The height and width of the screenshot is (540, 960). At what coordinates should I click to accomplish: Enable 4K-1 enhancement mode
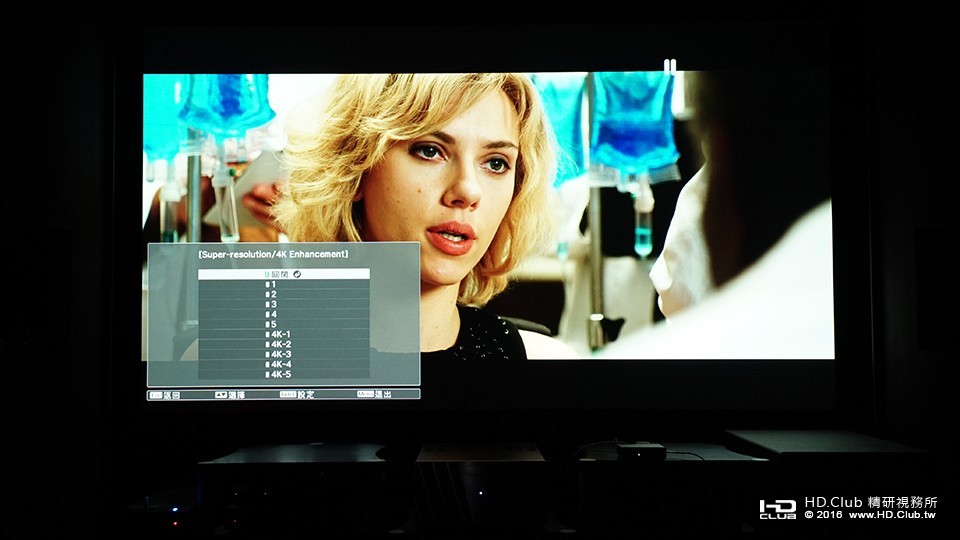tap(283, 334)
